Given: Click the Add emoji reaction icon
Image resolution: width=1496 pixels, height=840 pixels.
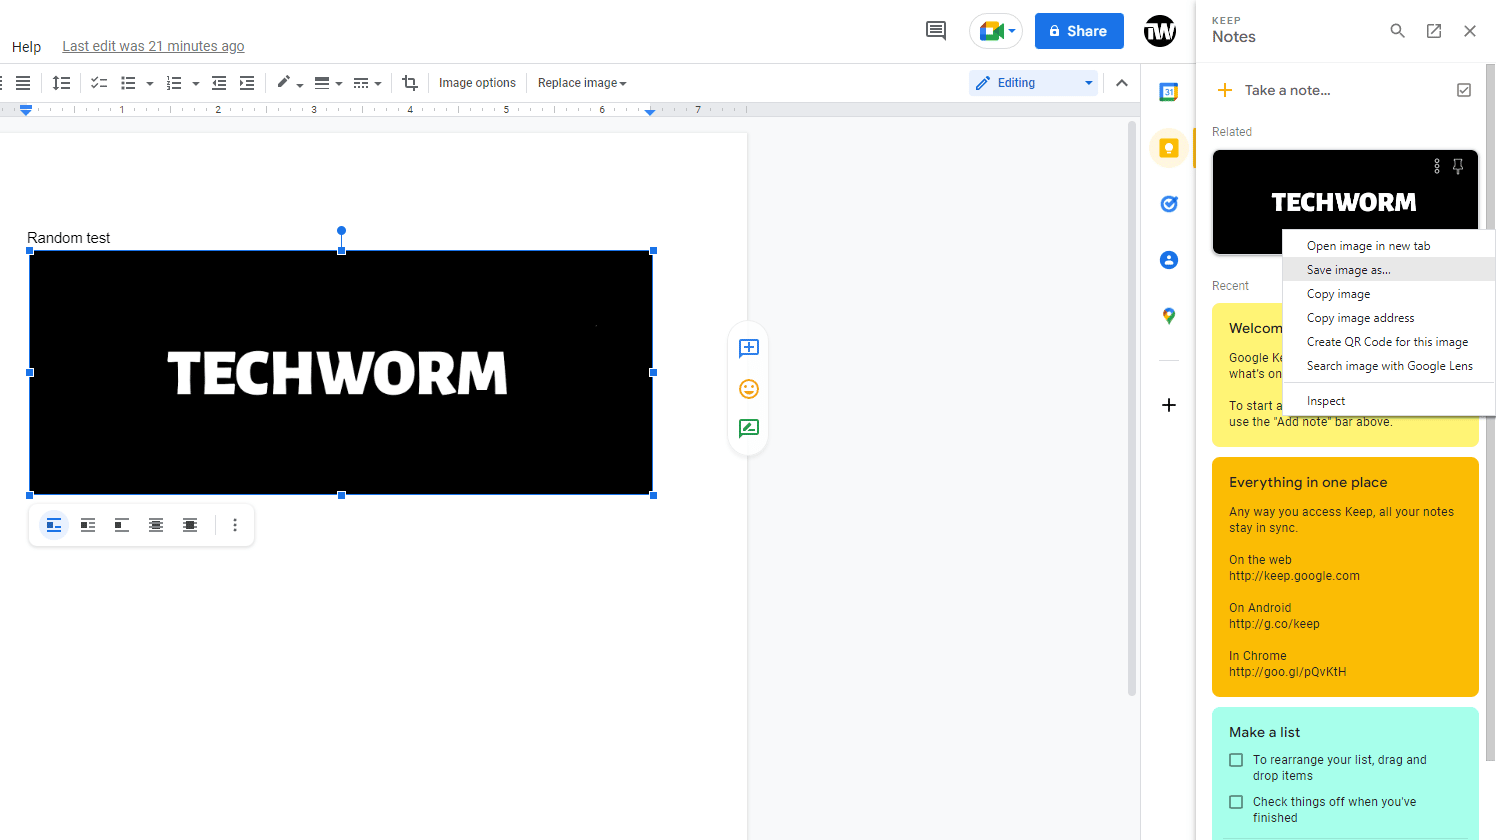Looking at the screenshot, I should [749, 389].
